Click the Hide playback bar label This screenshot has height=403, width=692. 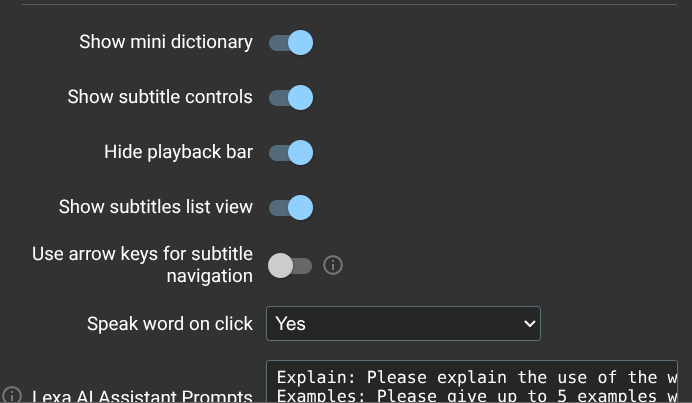(178, 152)
